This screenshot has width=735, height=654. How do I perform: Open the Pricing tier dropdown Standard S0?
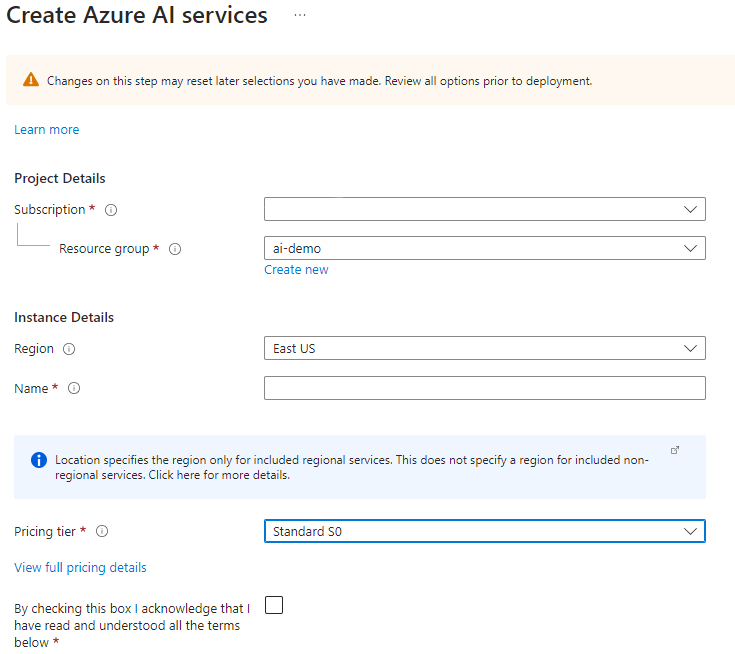point(485,531)
